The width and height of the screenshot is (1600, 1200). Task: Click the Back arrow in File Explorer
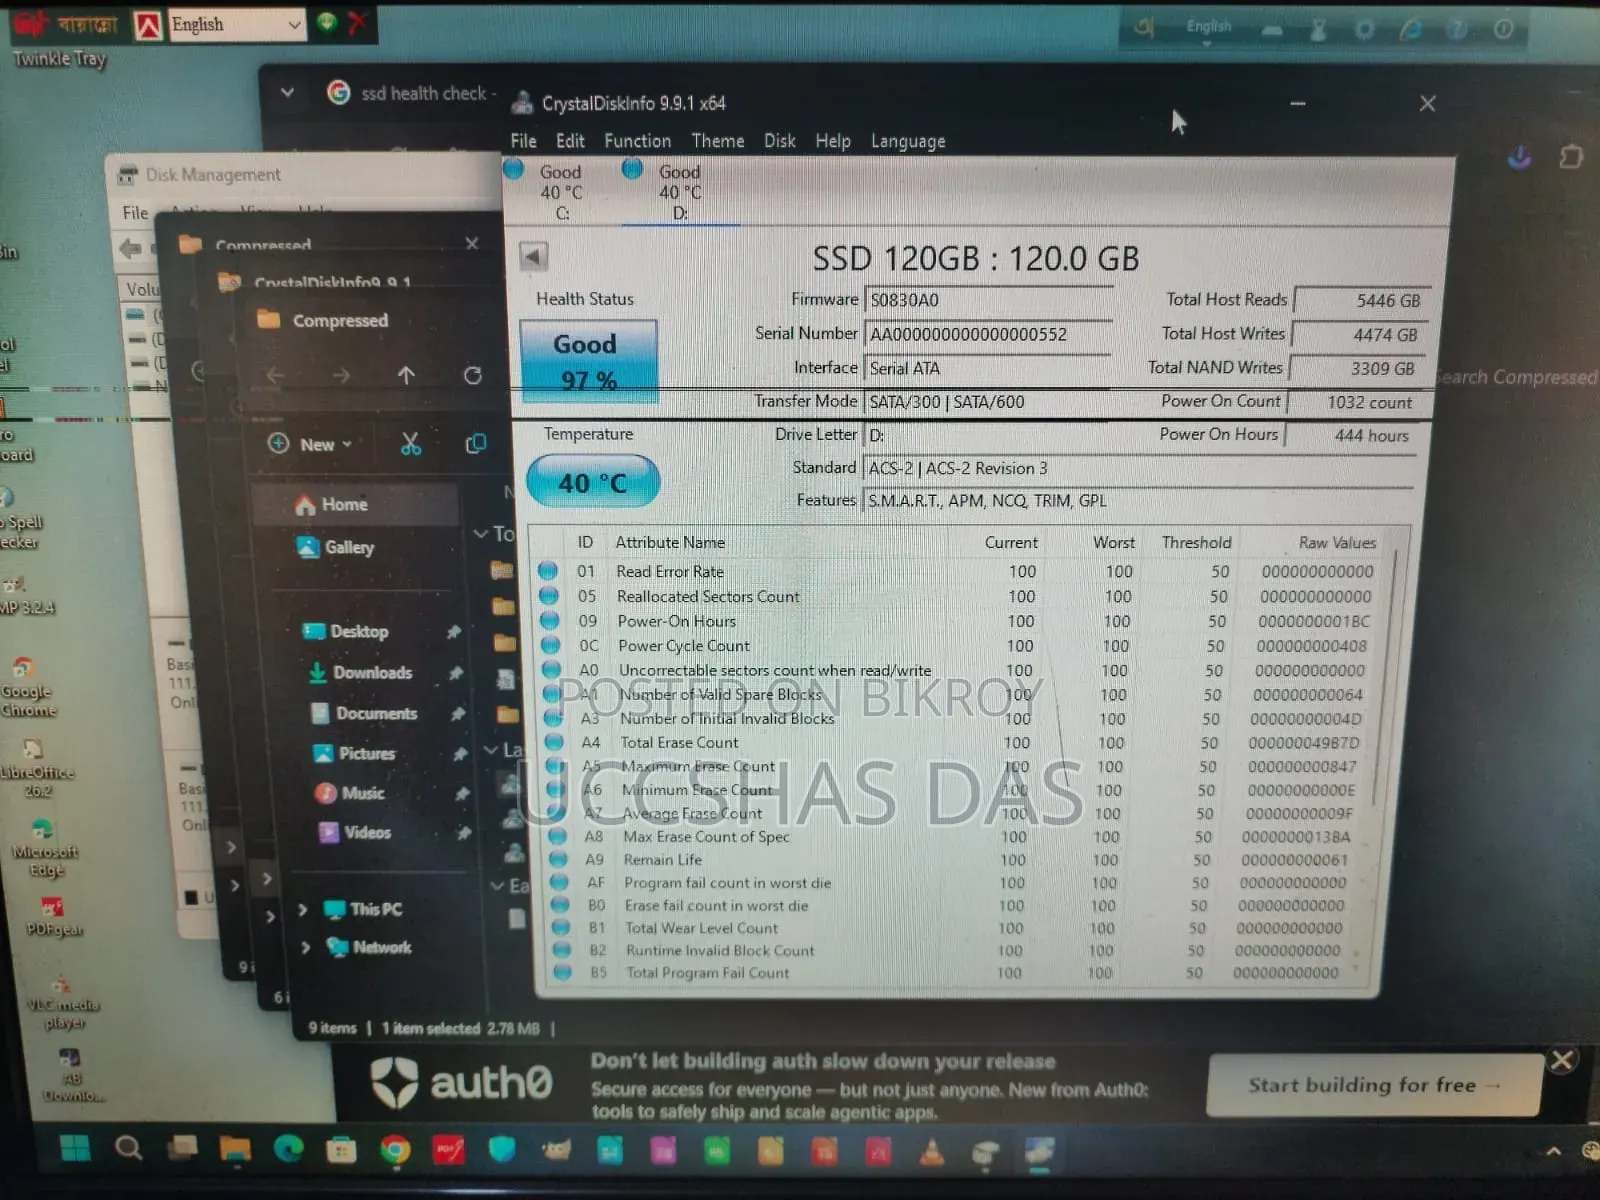(276, 375)
